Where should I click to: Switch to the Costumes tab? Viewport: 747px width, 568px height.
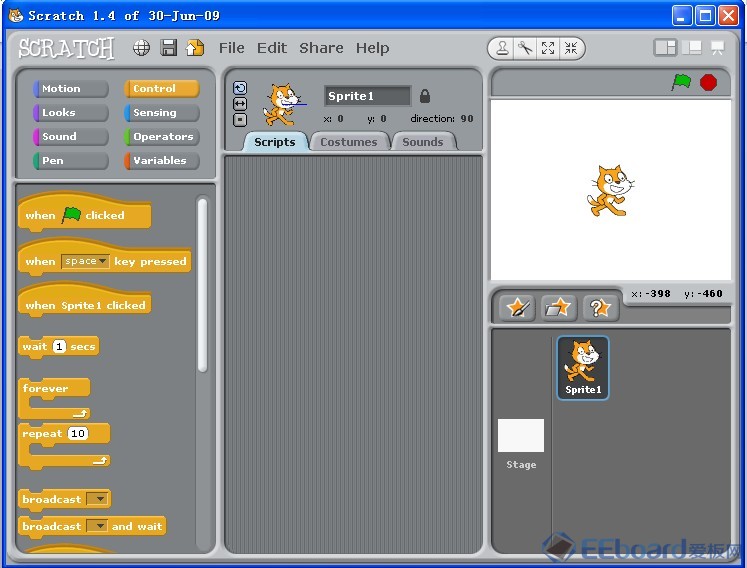pos(349,142)
